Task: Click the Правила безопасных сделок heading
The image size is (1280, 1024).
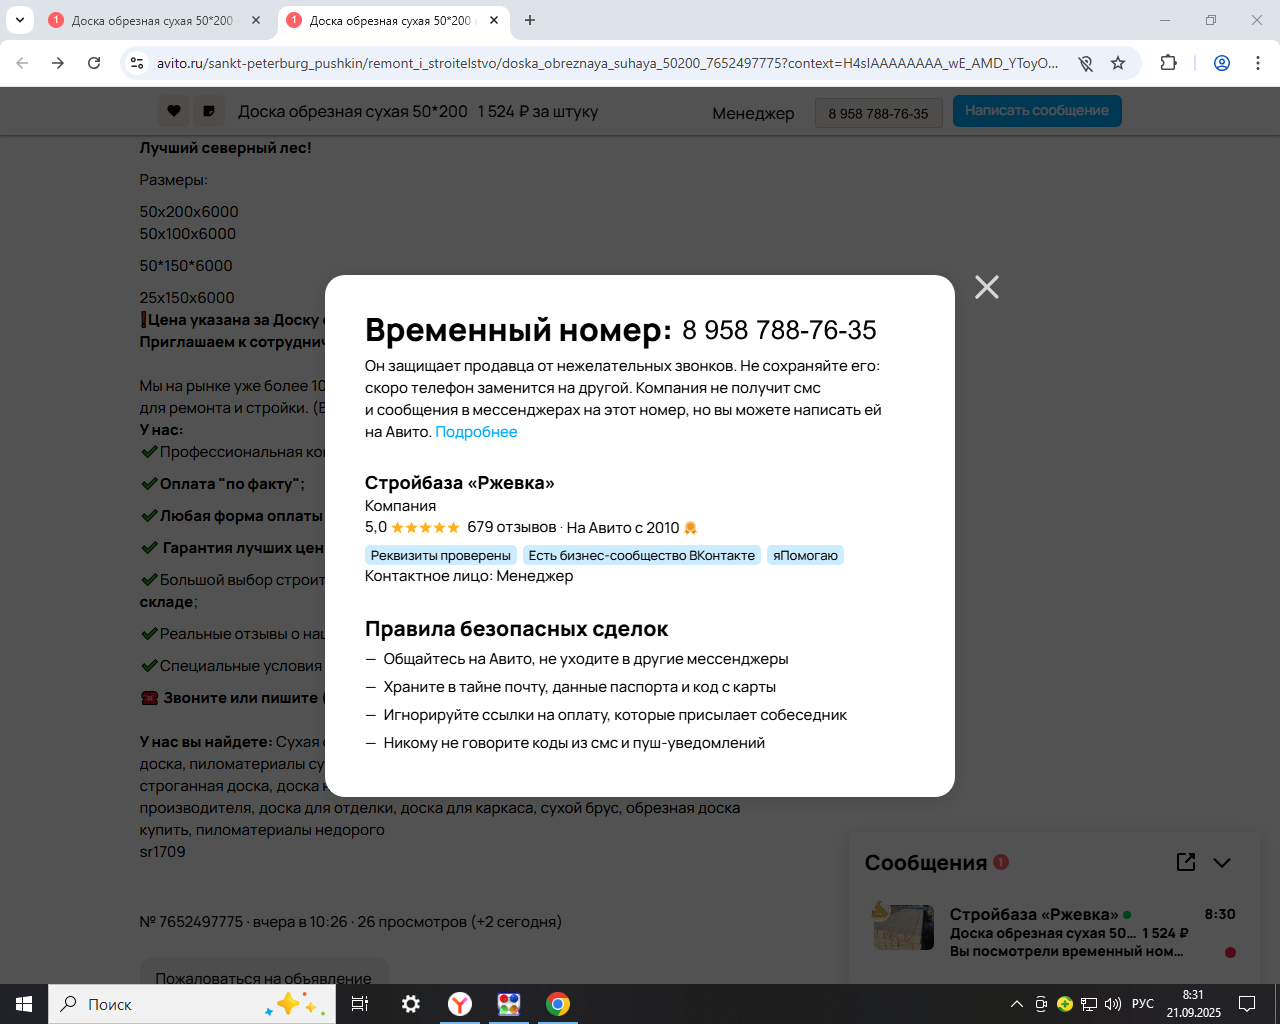Action: [516, 629]
